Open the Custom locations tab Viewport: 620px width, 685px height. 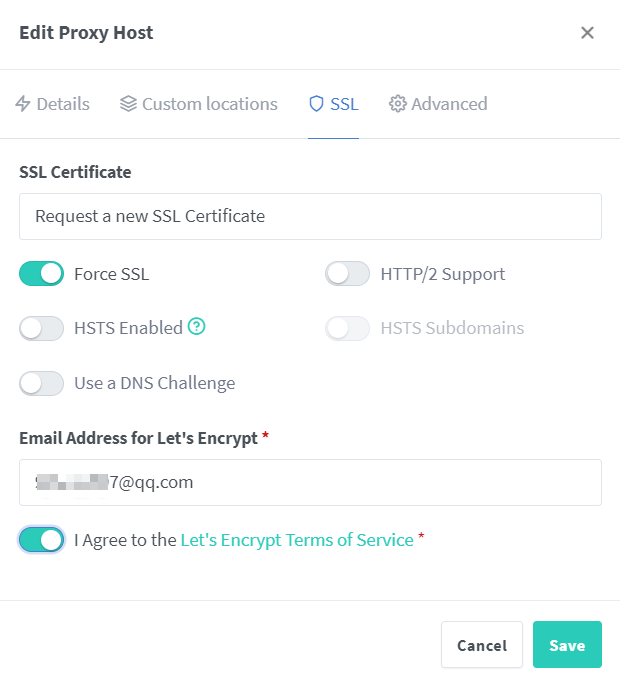point(198,104)
